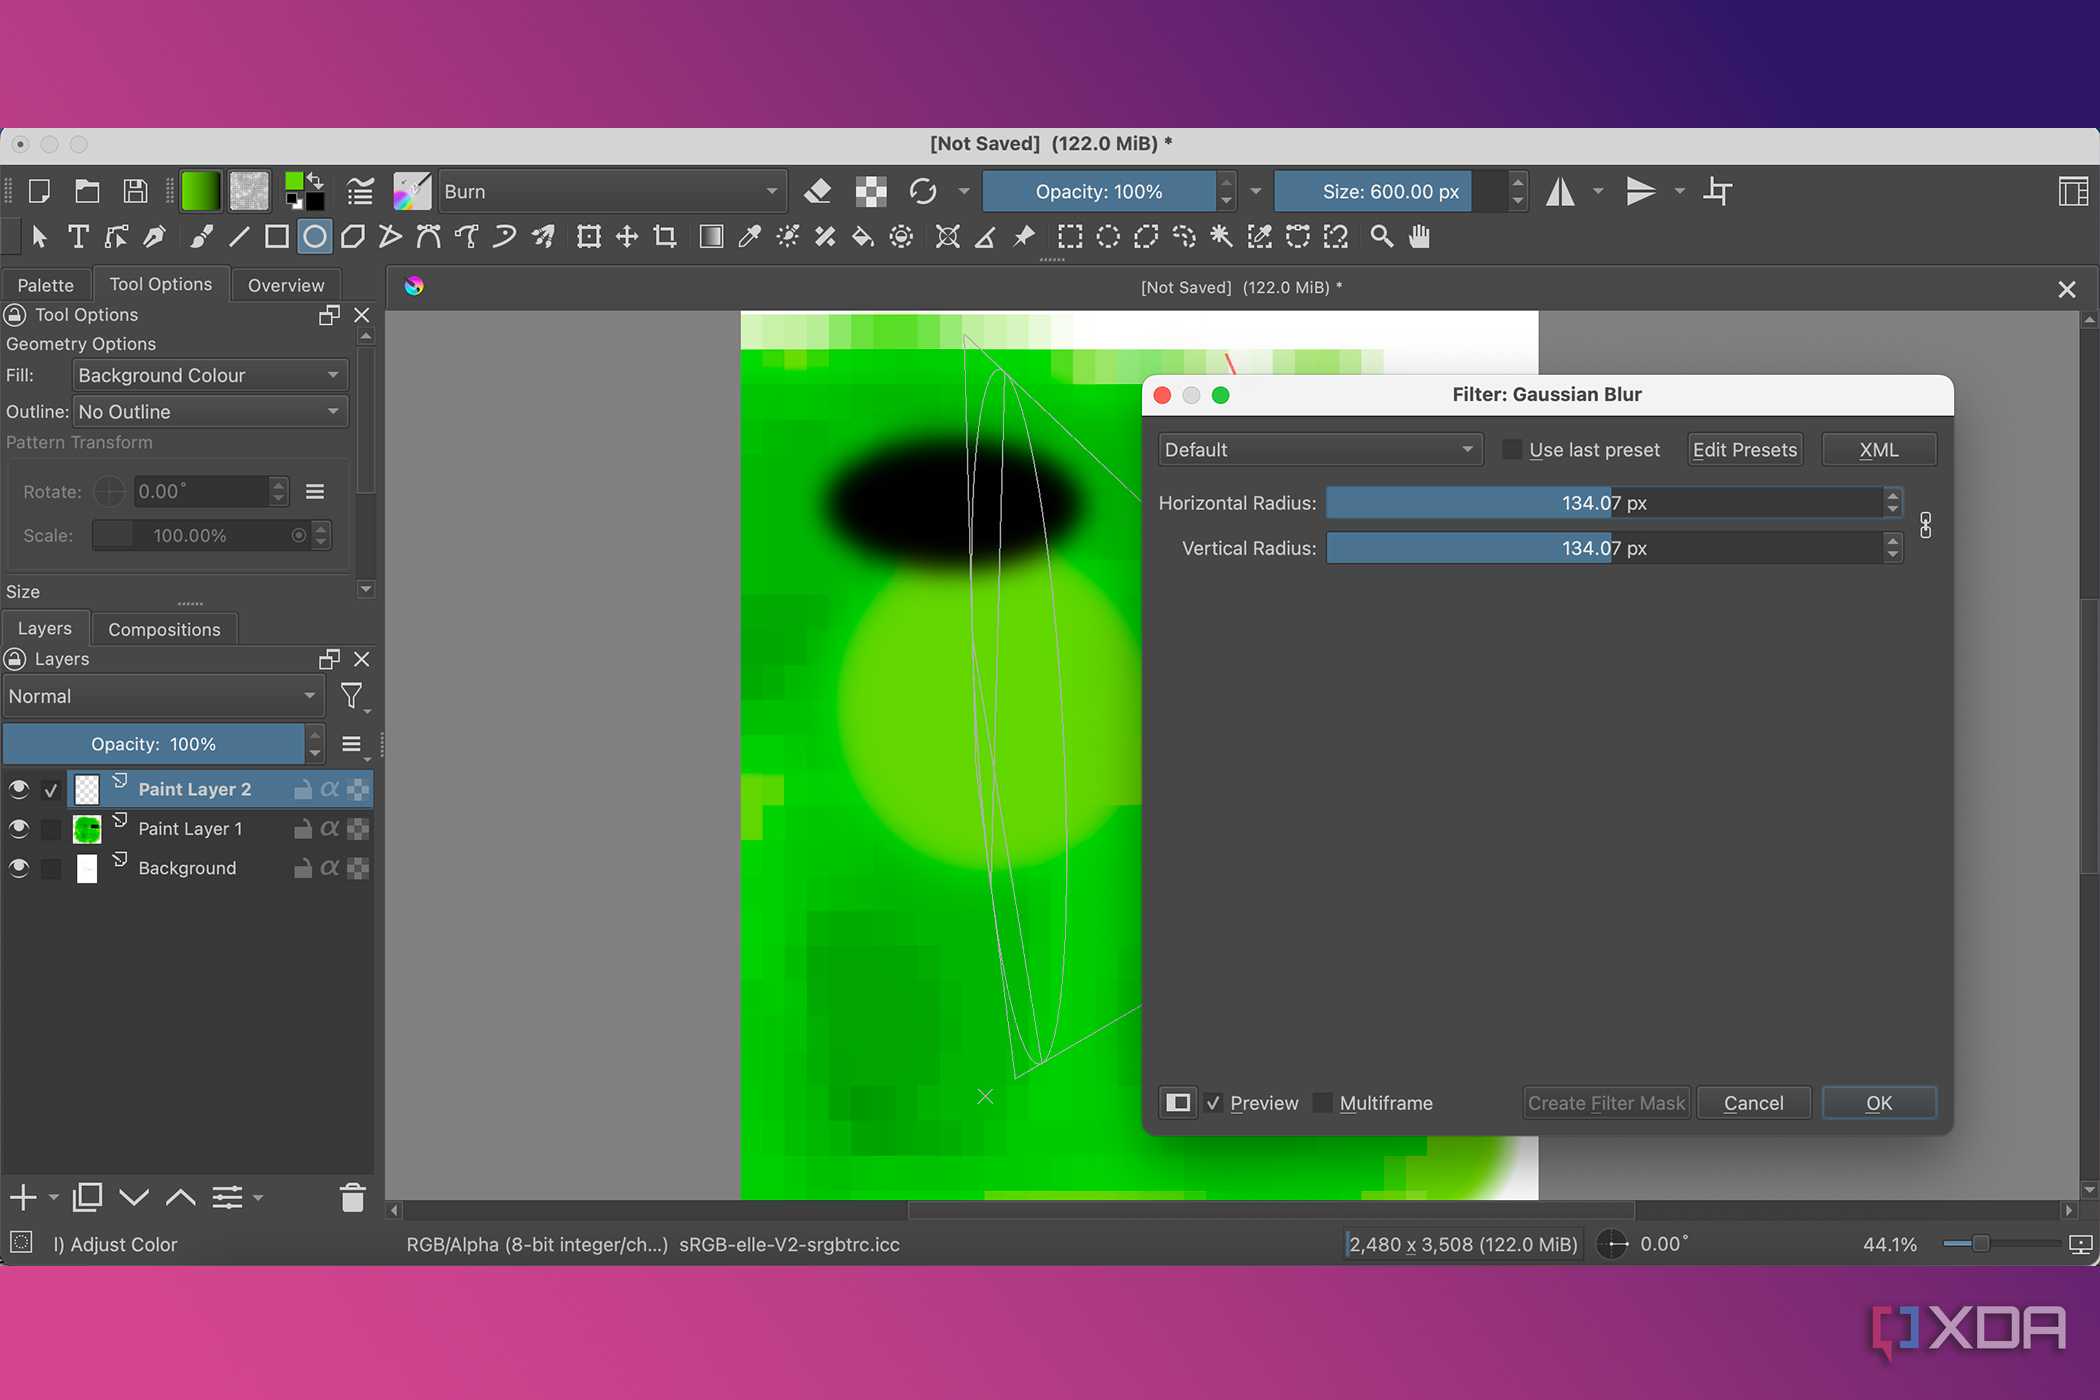Click the XML button

(x=1879, y=450)
